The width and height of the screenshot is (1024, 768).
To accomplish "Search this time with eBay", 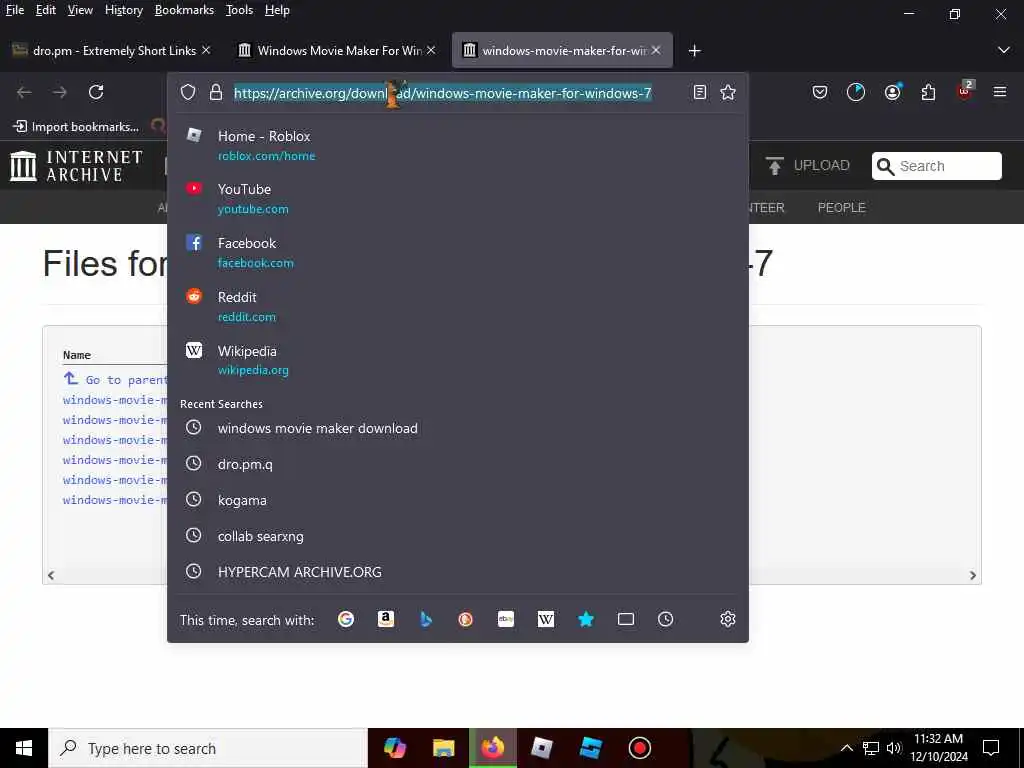I will tap(505, 618).
